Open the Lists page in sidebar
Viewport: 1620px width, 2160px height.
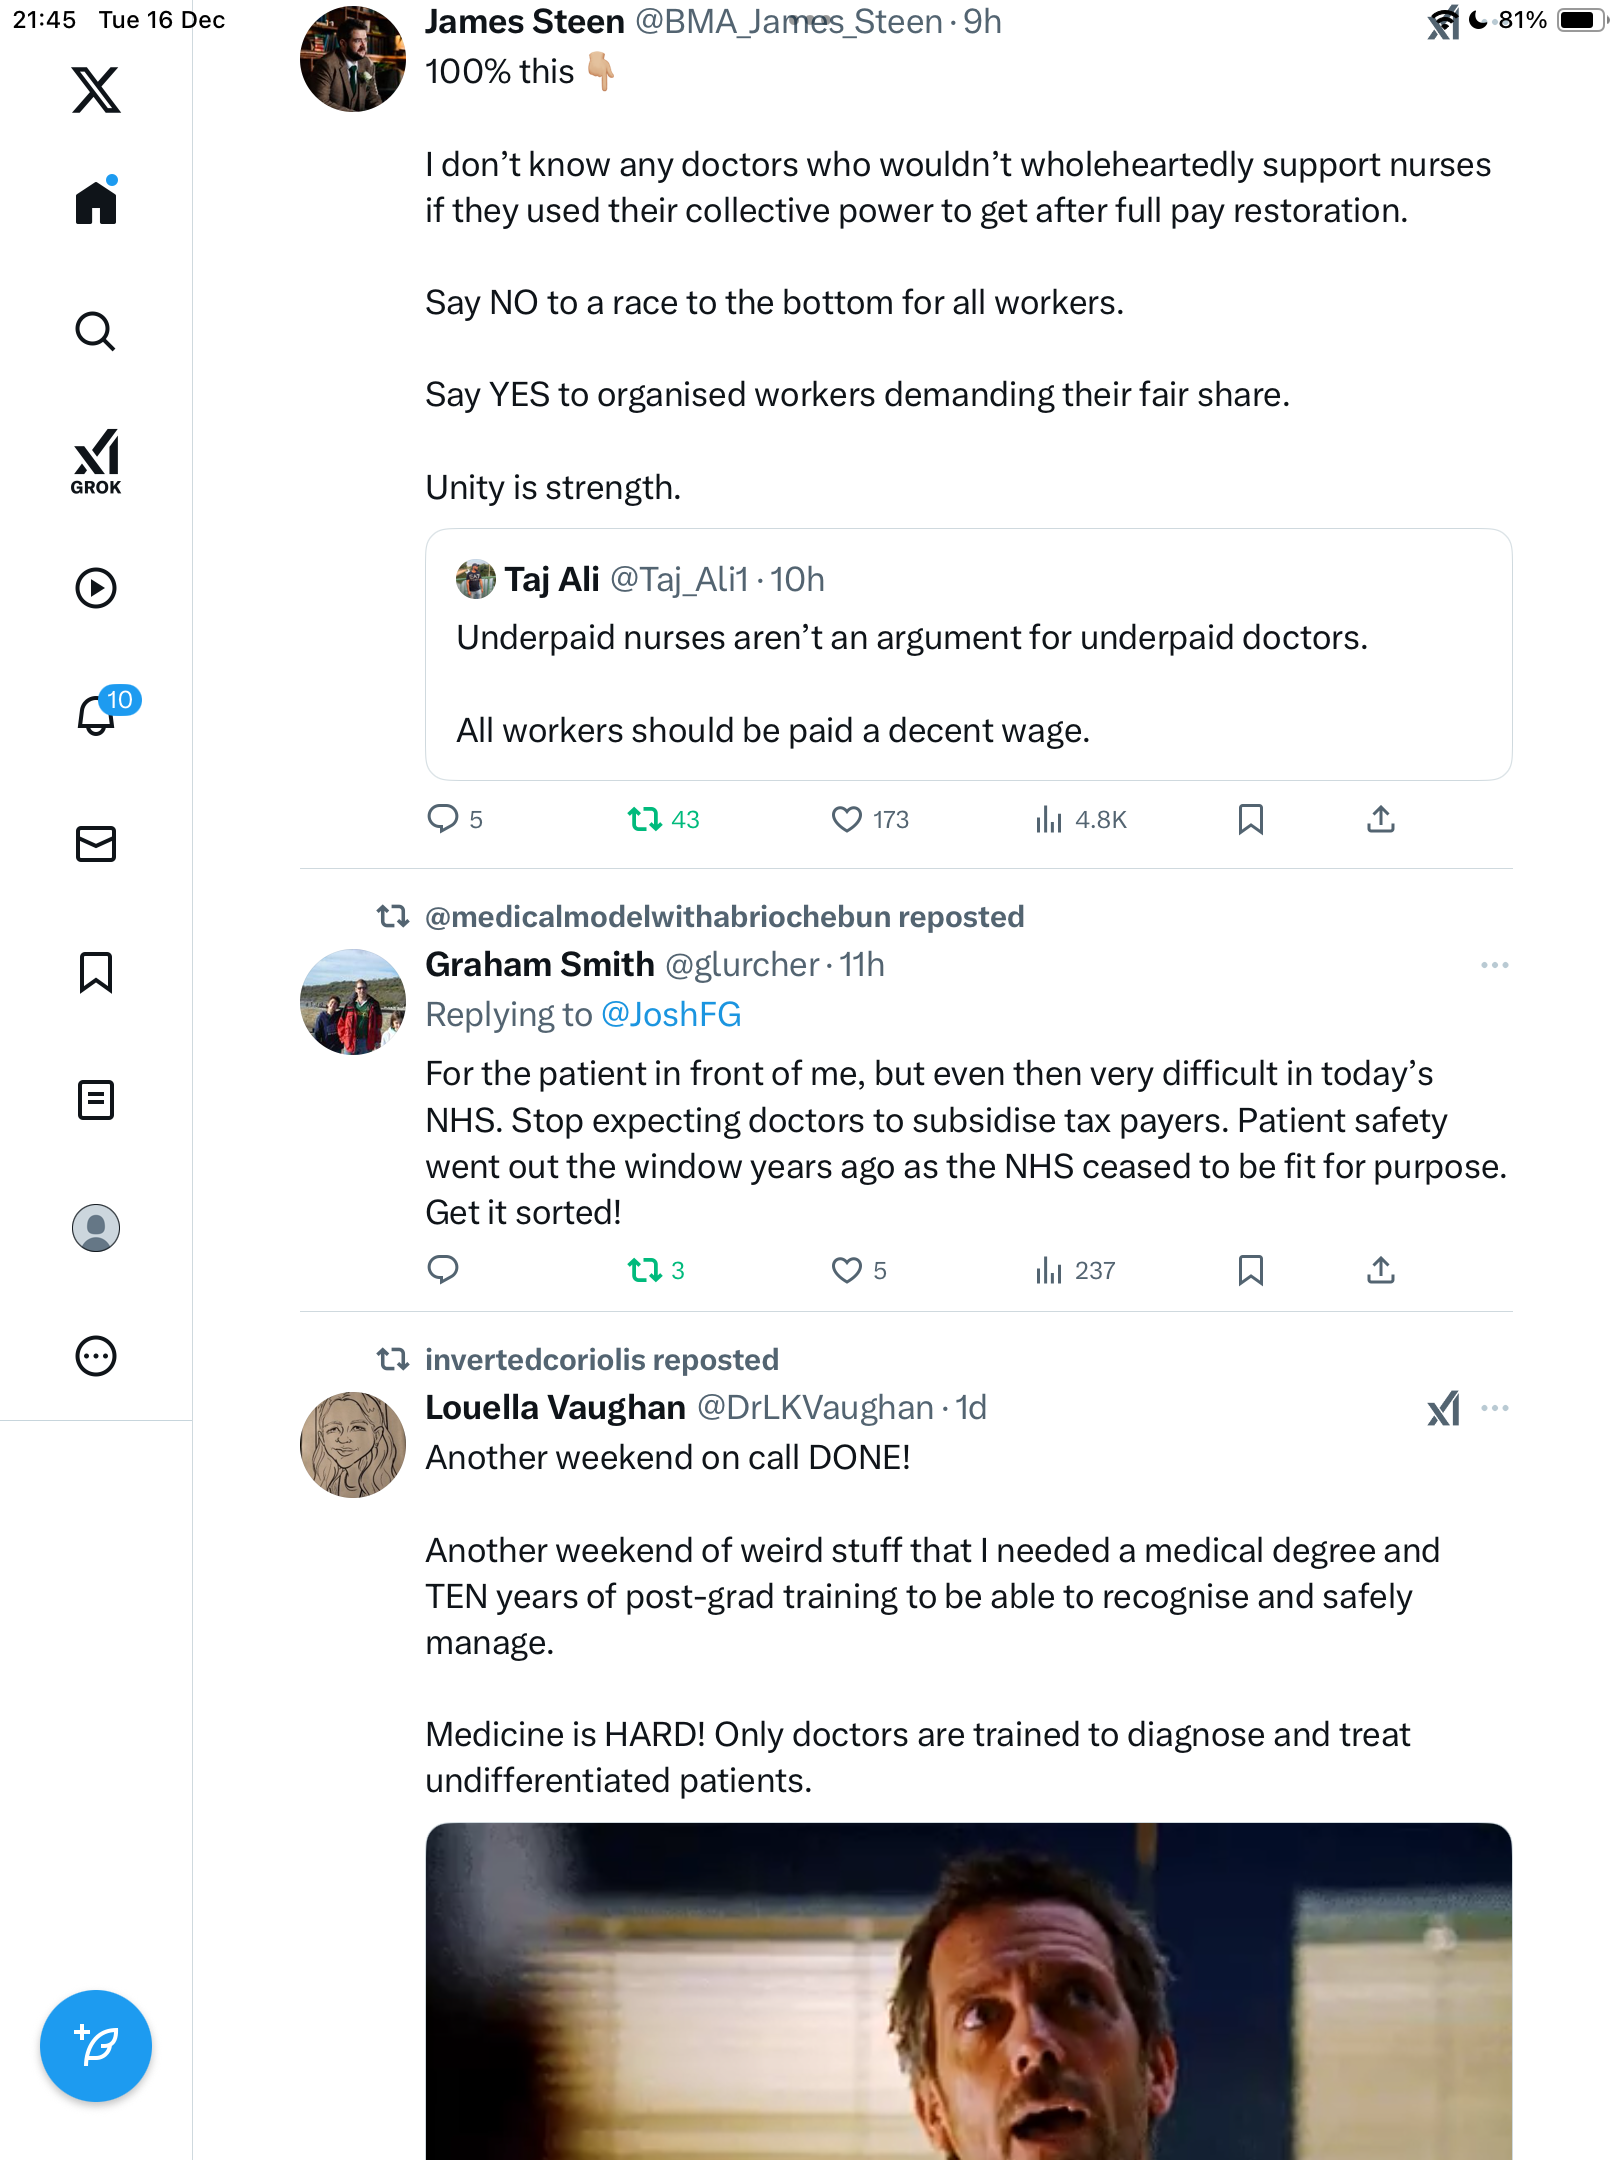click(x=96, y=1100)
